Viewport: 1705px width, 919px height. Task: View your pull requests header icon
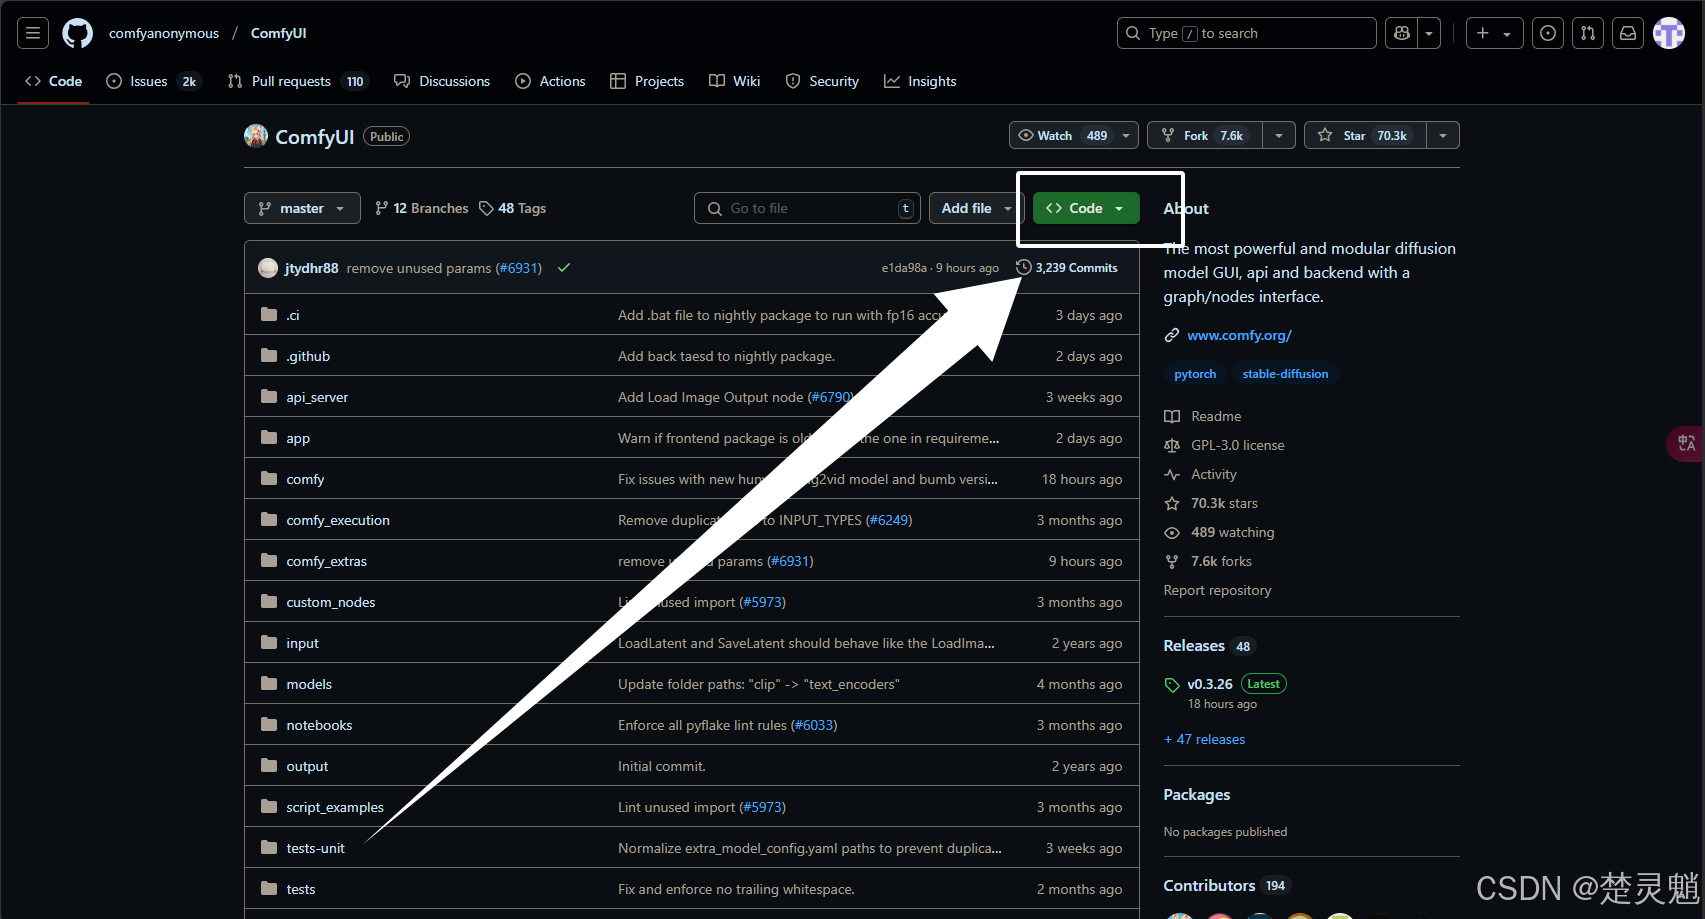1588,33
